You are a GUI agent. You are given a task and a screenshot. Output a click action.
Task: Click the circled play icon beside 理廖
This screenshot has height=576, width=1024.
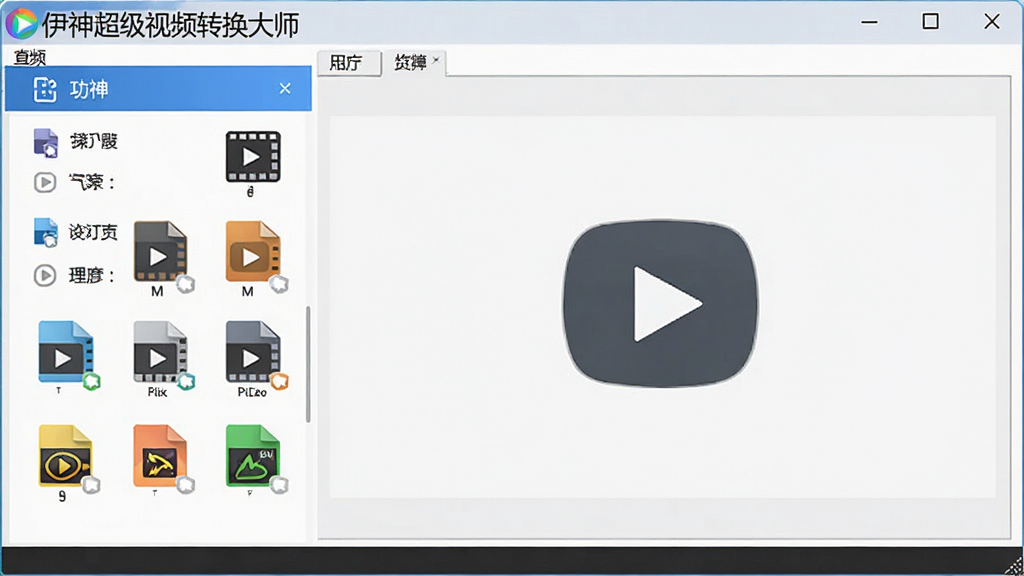pos(45,276)
